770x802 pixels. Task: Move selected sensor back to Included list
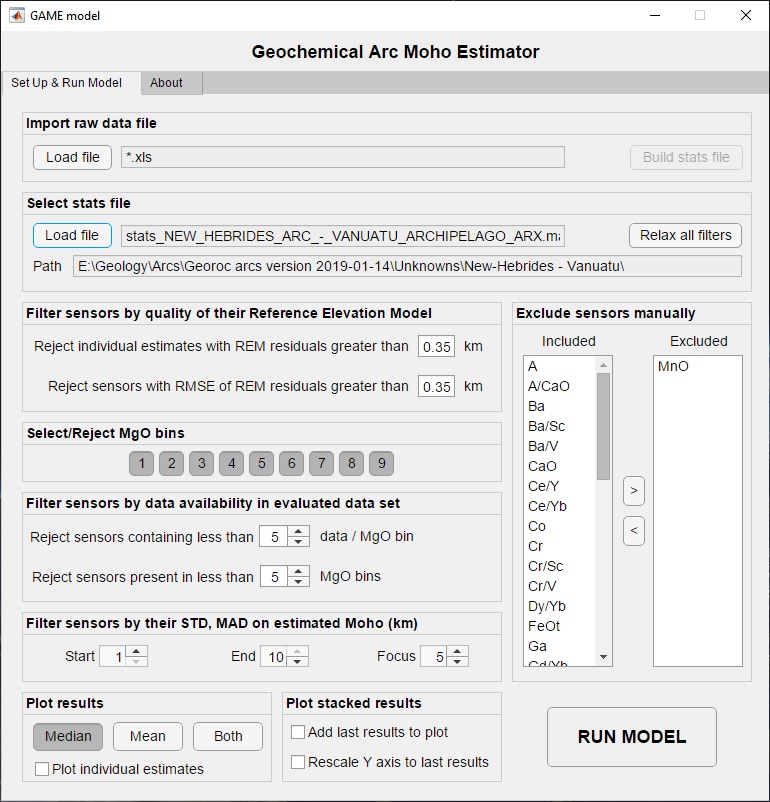click(633, 531)
